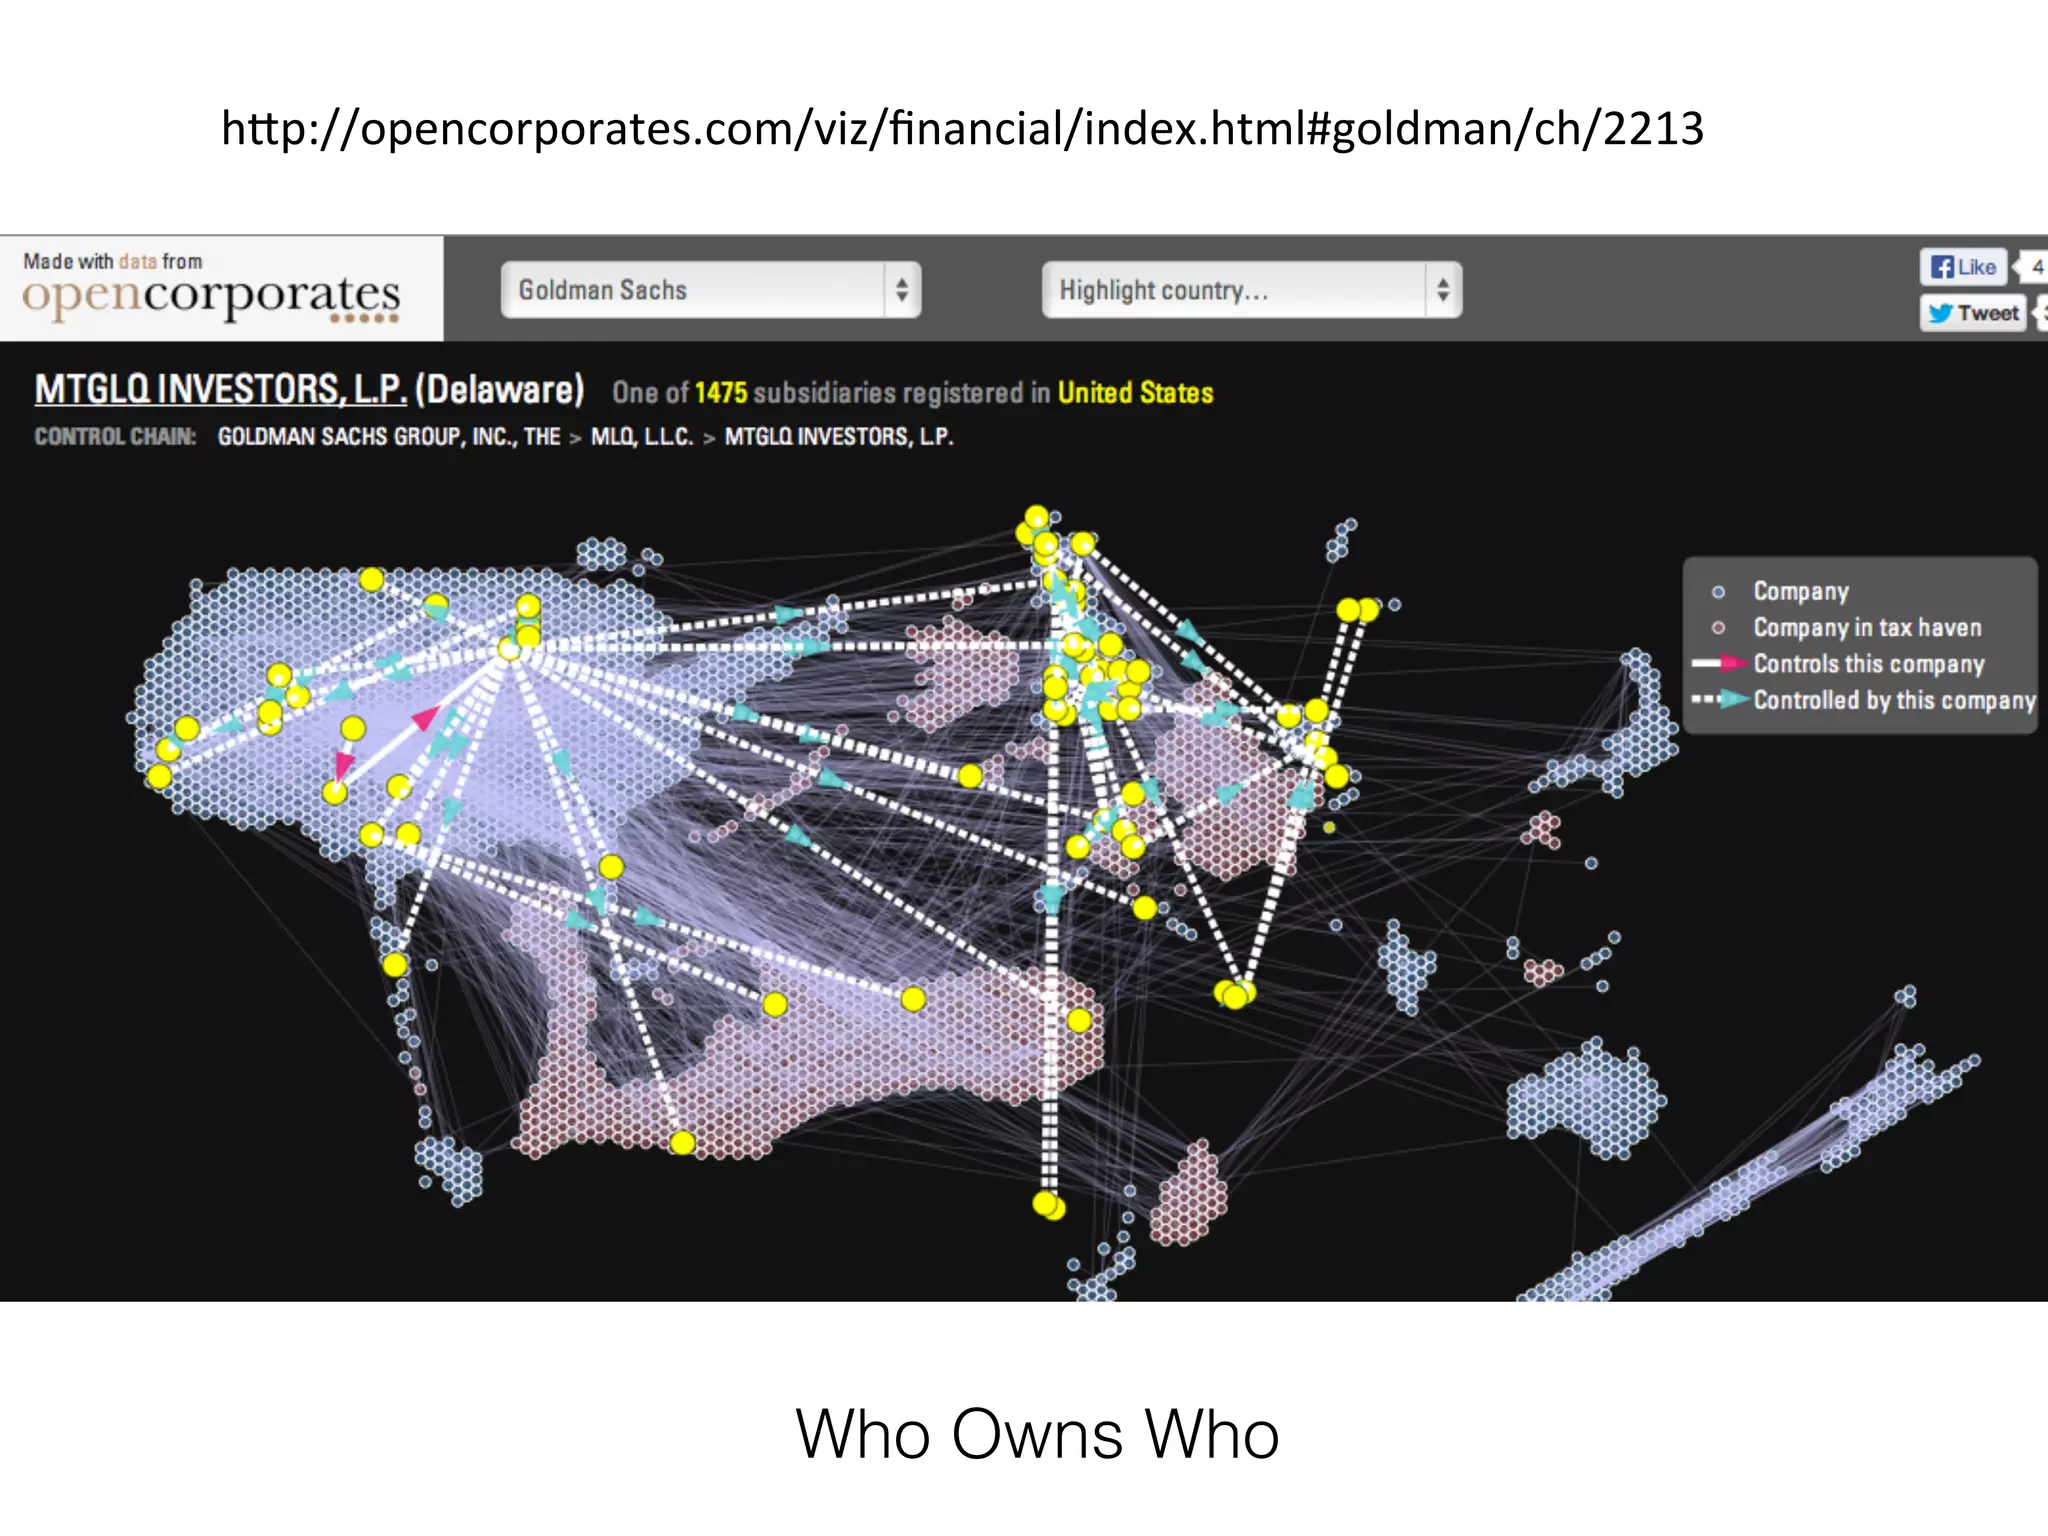Click MTGLQ INVESTORS, L.P. in control chain
The image size is (2048, 1536).
pyautogui.click(x=839, y=437)
